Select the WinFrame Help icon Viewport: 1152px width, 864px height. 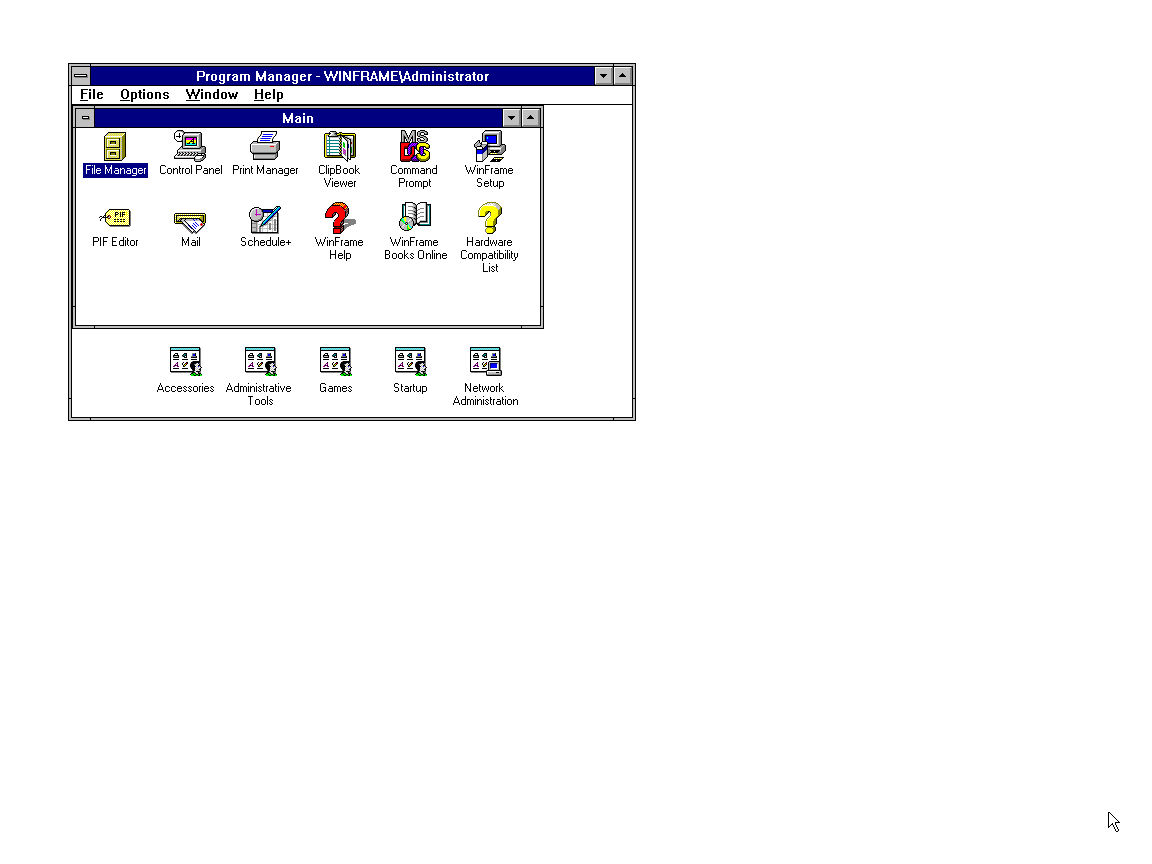[x=339, y=218]
